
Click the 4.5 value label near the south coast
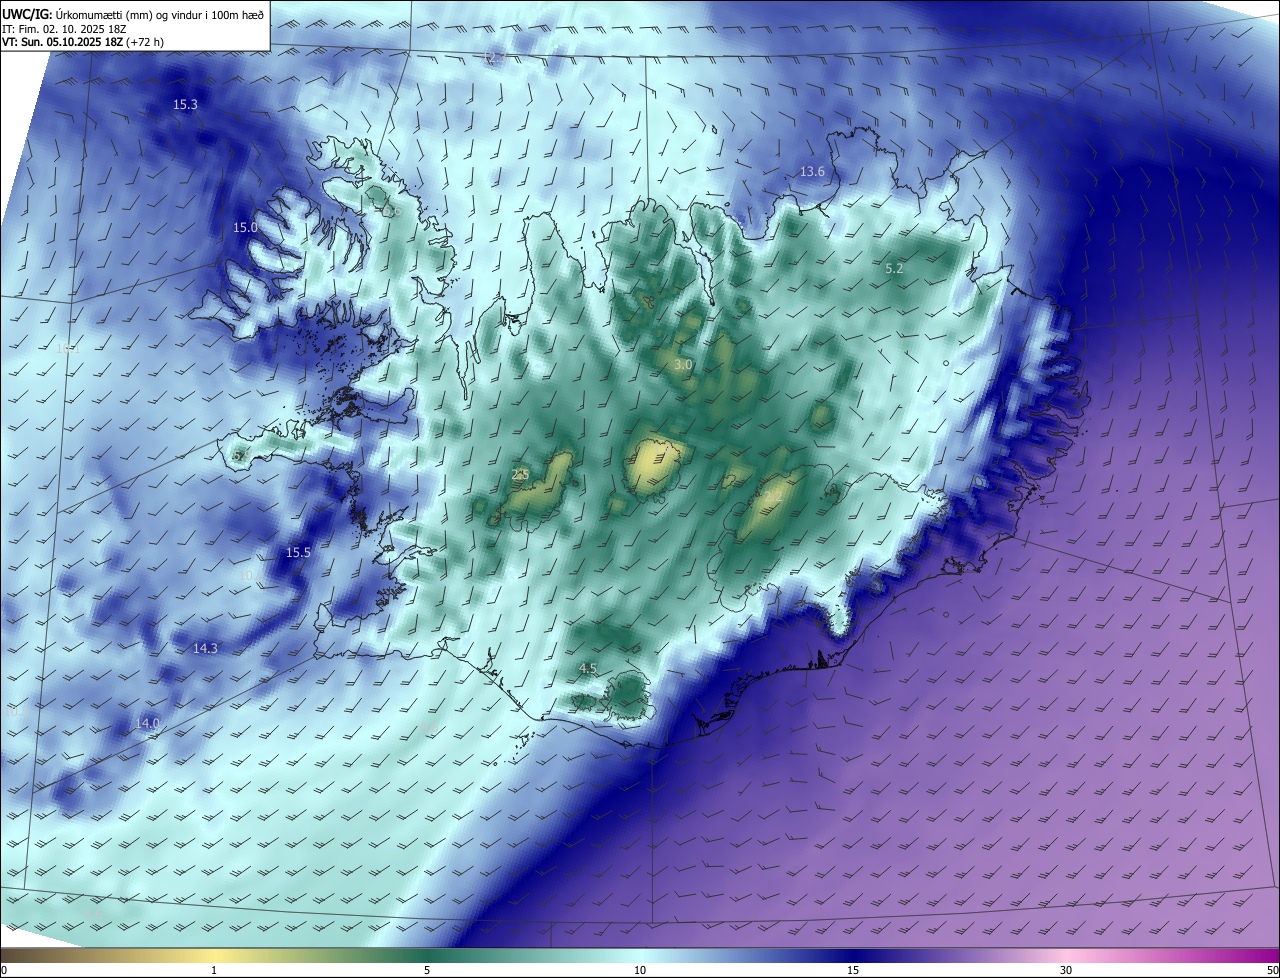coord(588,669)
